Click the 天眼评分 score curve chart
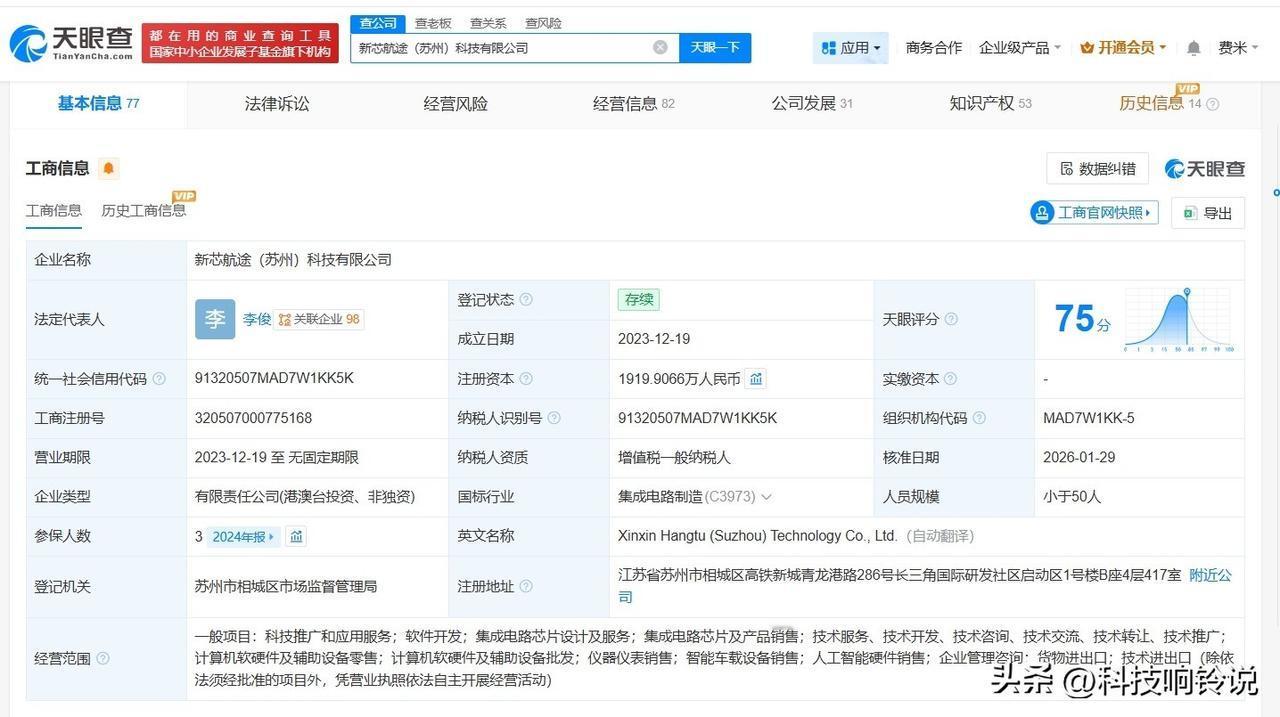This screenshot has width=1280, height=717. click(1178, 319)
